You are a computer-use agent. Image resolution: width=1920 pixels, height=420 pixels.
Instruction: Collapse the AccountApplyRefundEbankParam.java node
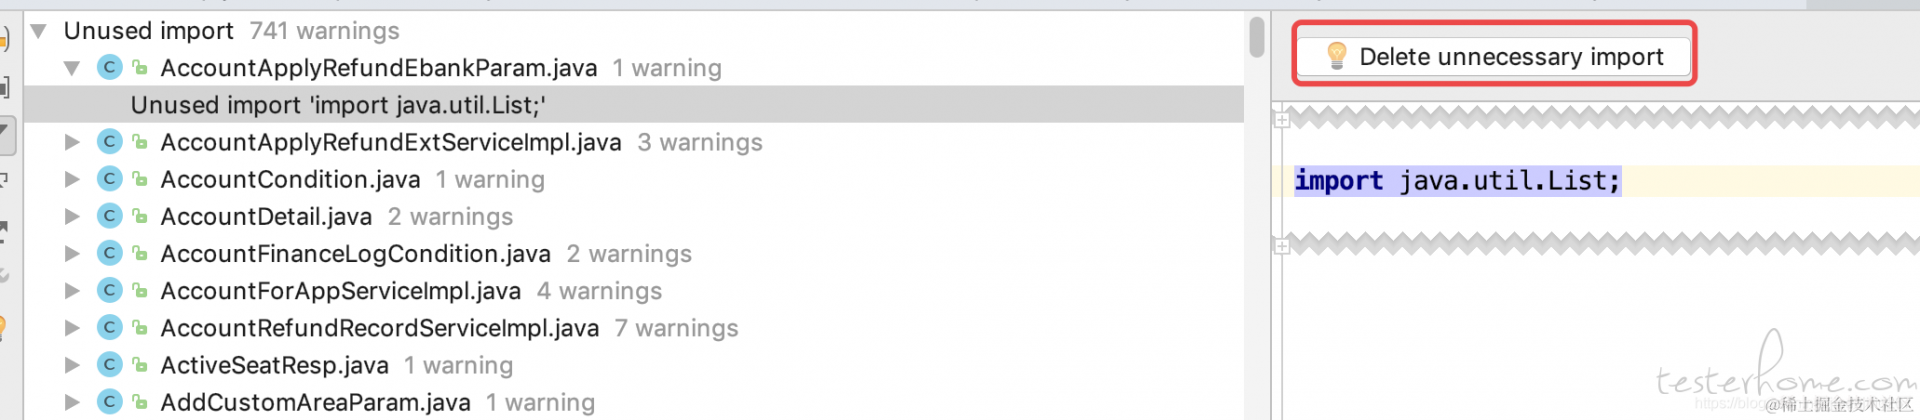pos(72,68)
